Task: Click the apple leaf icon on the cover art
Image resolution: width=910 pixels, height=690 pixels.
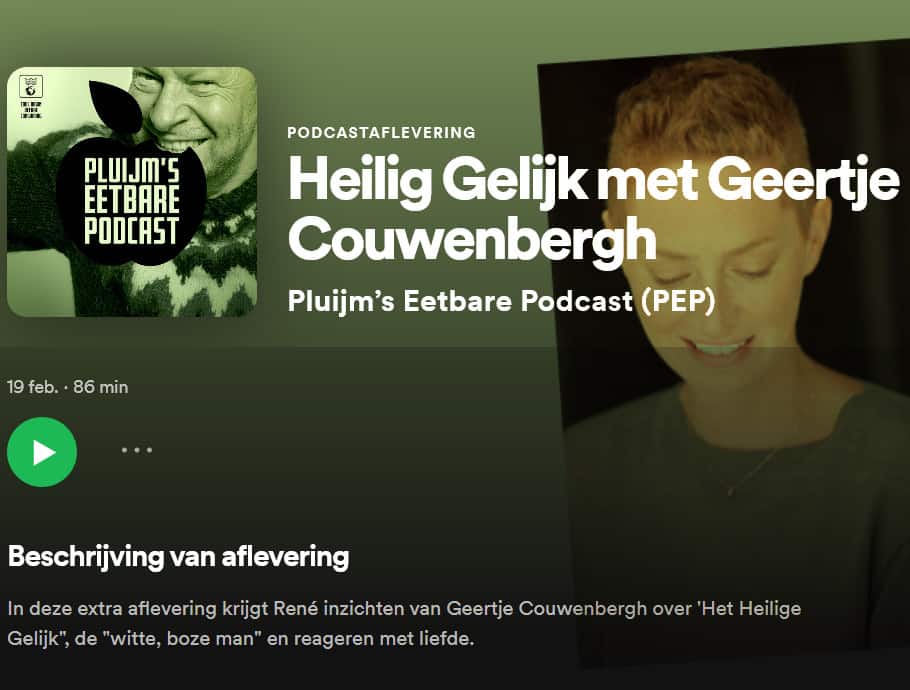Action: (x=116, y=106)
